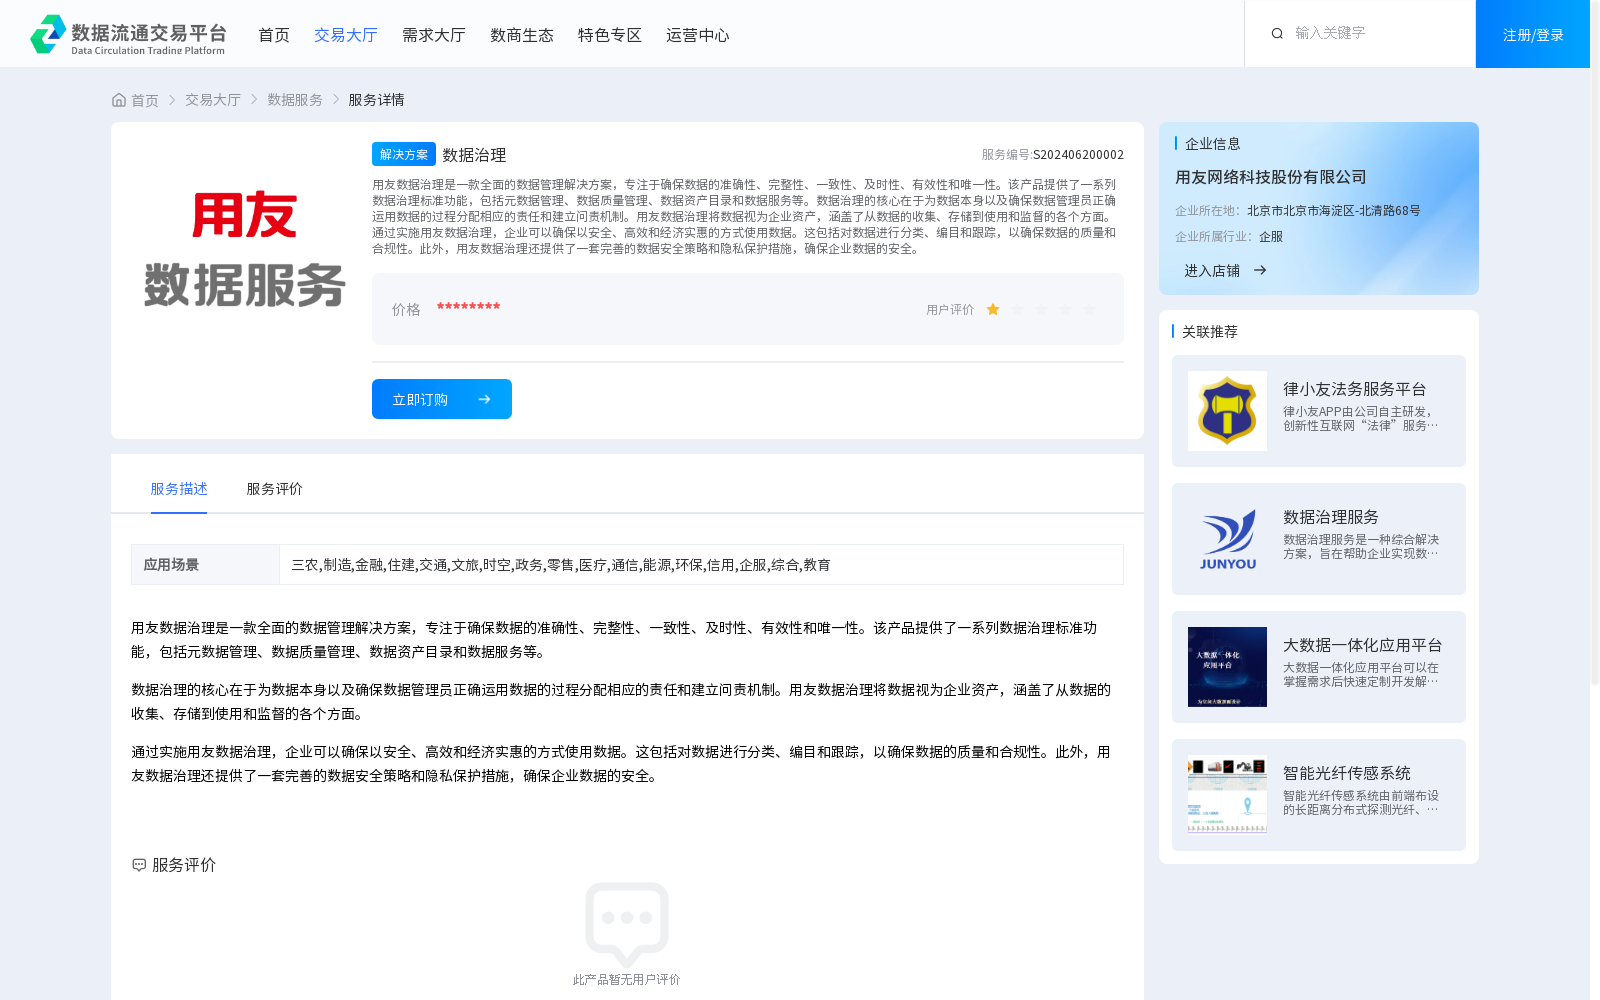Focus the 输入关键字 search field
Screen dimensions: 1600x1000
pyautogui.click(x=1375, y=33)
